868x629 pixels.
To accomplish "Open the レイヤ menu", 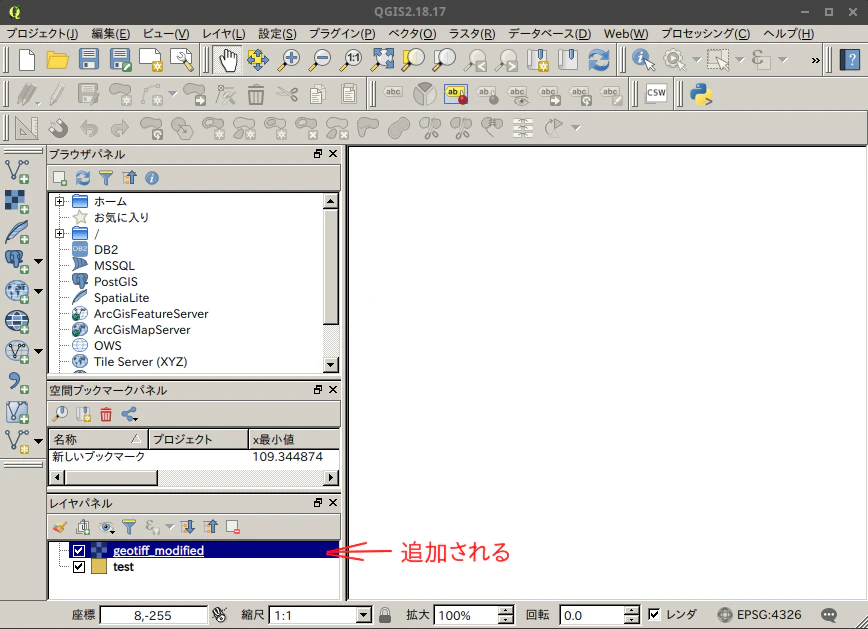I will point(223,34).
